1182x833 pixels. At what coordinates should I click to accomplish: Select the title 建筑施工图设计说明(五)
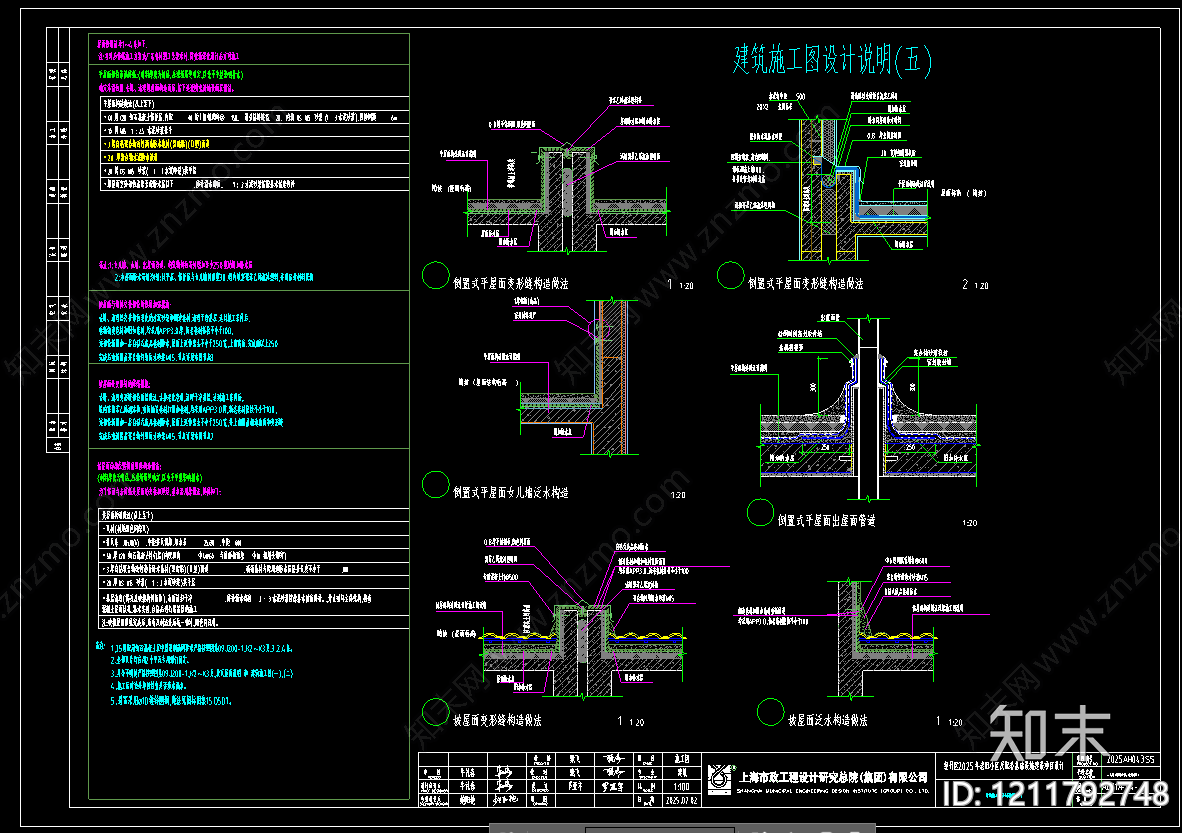[x=834, y=61]
